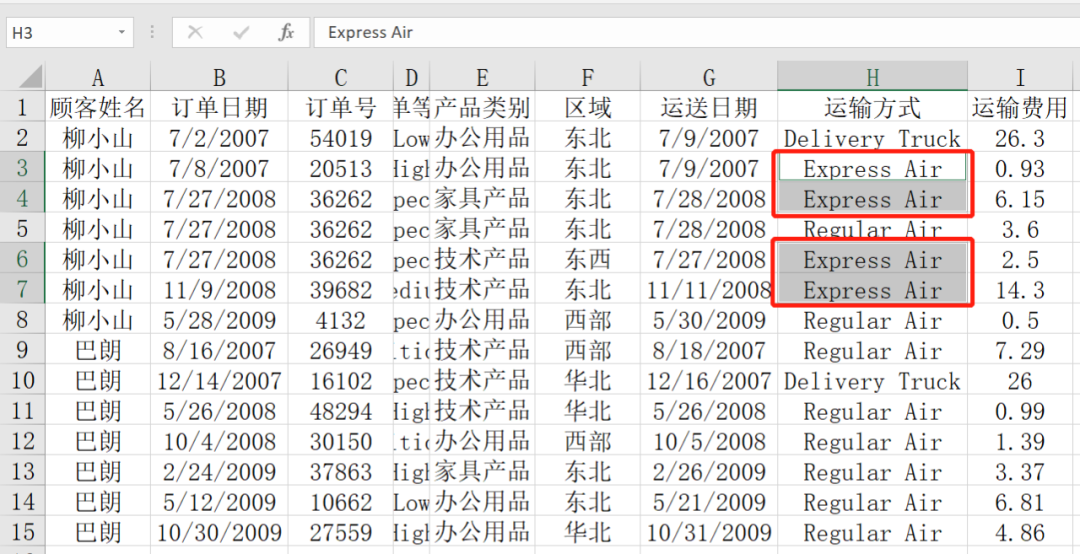Click cell with order number 10662
The height and width of the screenshot is (554, 1080).
coord(340,502)
